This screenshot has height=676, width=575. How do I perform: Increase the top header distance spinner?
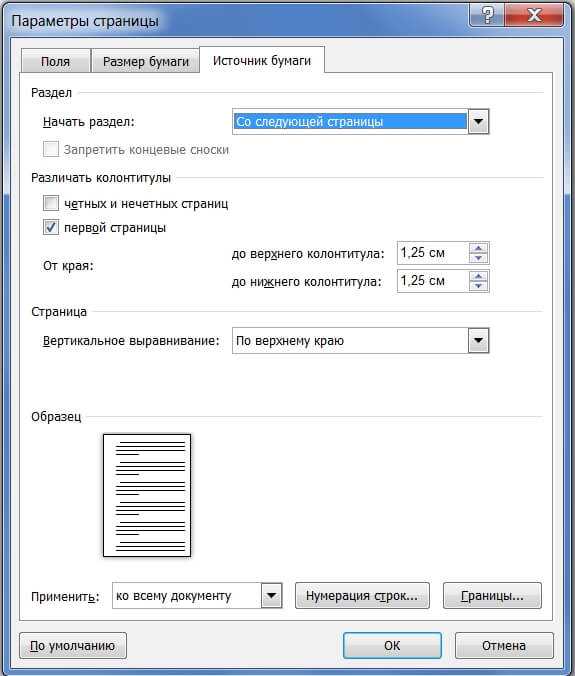tap(478, 248)
